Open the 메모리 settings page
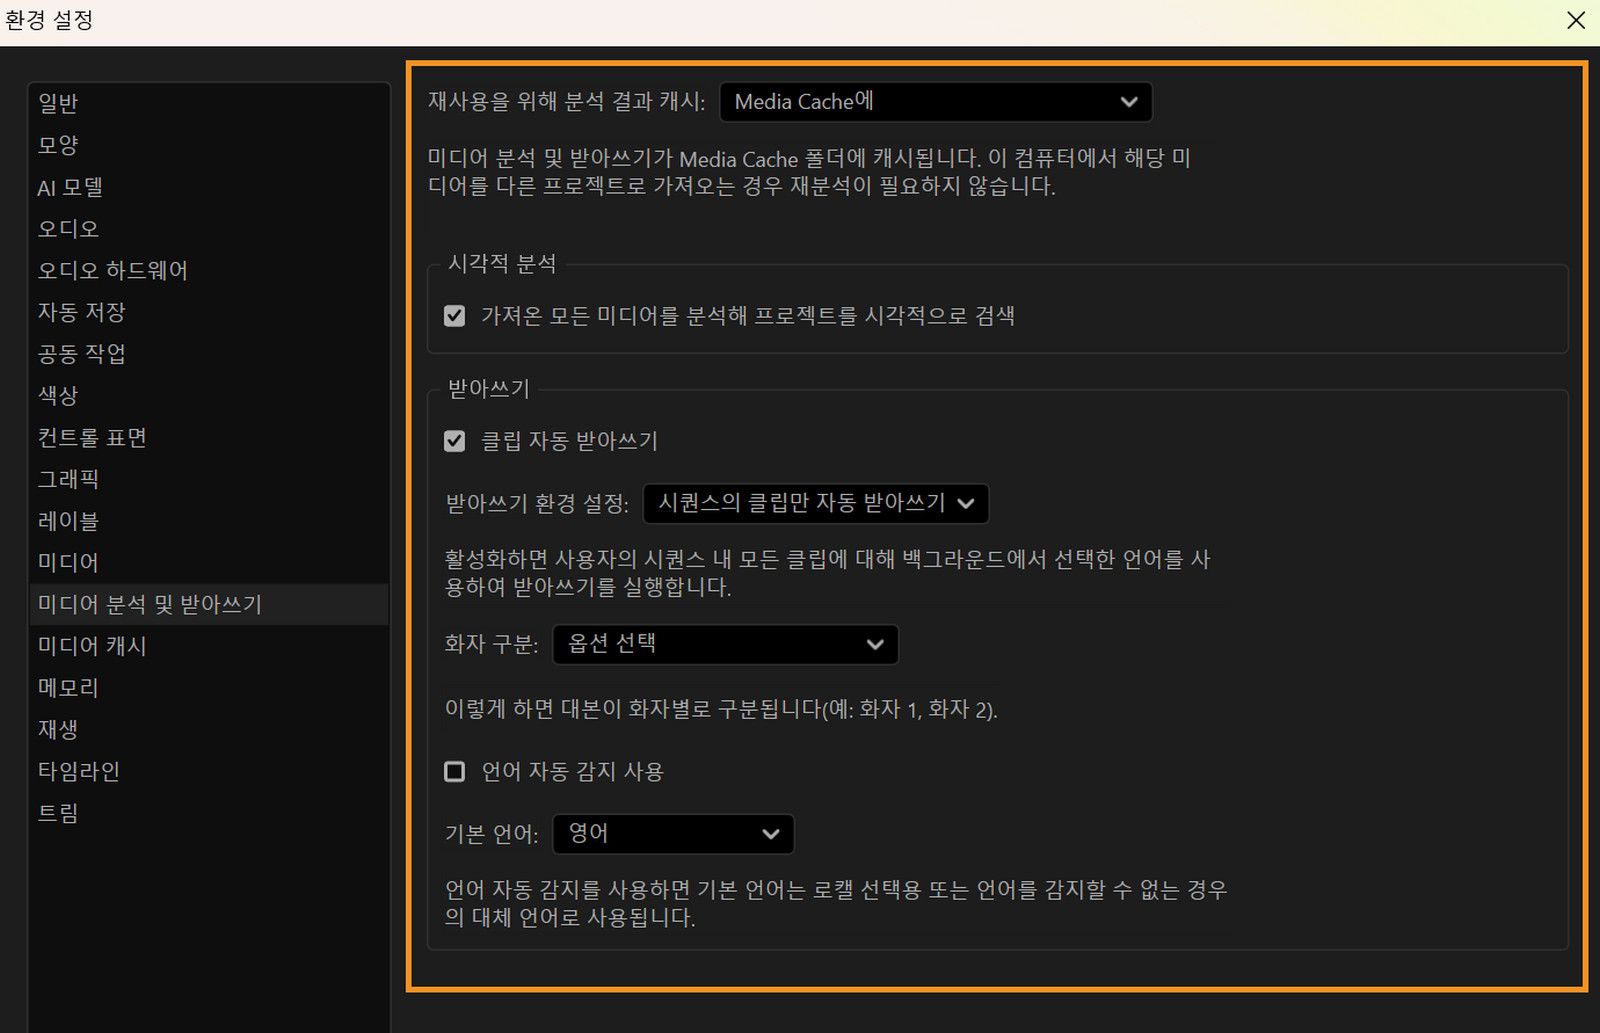Screen dimensions: 1600x1033 [67, 687]
